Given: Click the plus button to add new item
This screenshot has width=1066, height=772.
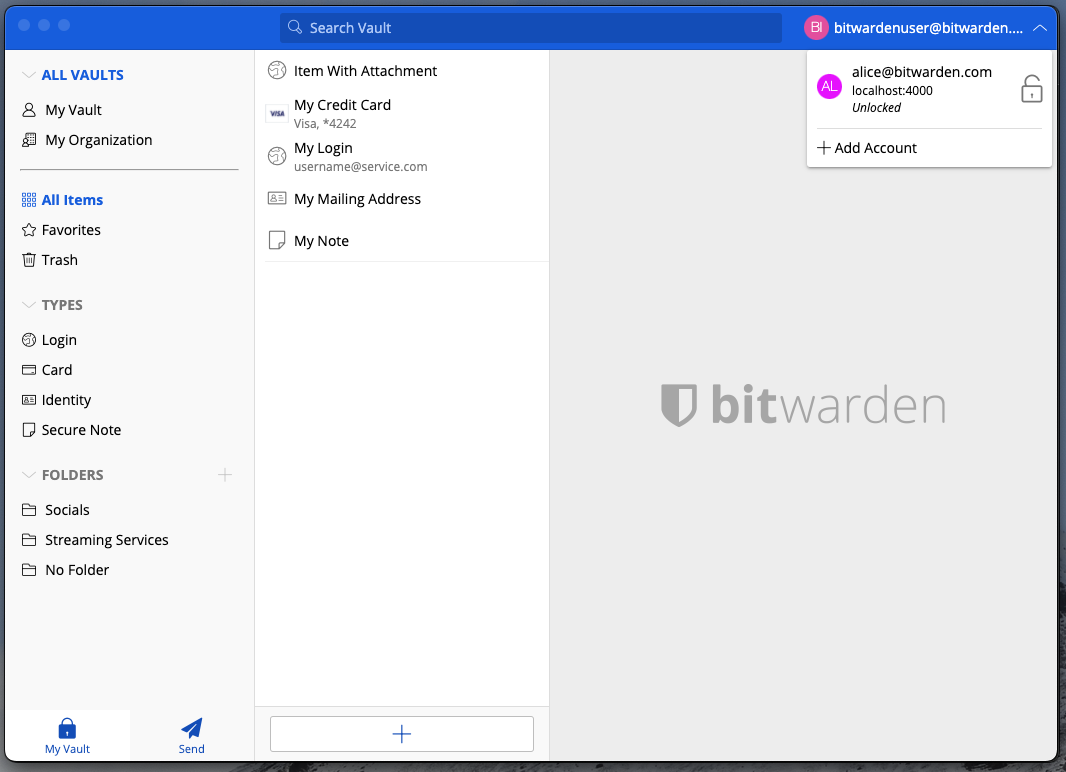Looking at the screenshot, I should pyautogui.click(x=401, y=733).
